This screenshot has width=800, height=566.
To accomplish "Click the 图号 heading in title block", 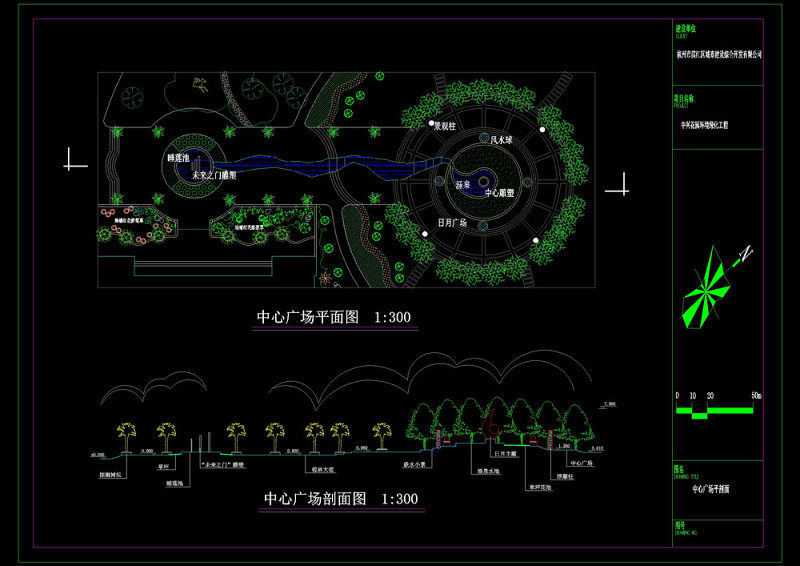I will coord(680,525).
